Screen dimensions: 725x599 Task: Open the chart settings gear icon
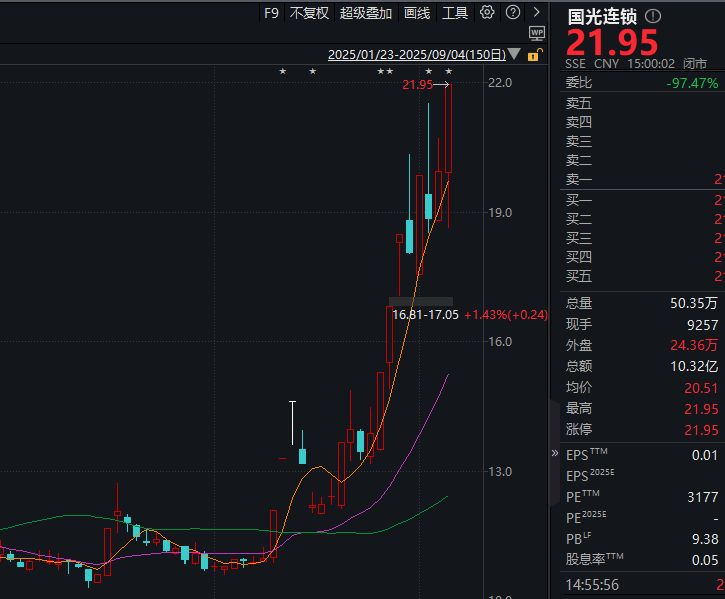tap(487, 12)
